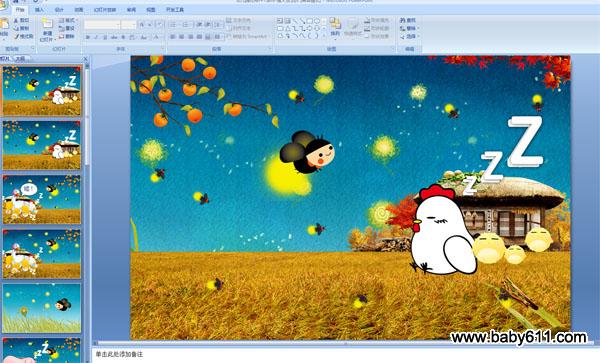Screen dimensions: 600x363
Task: Toggle Justify paragraph alignment
Action: [199, 37]
